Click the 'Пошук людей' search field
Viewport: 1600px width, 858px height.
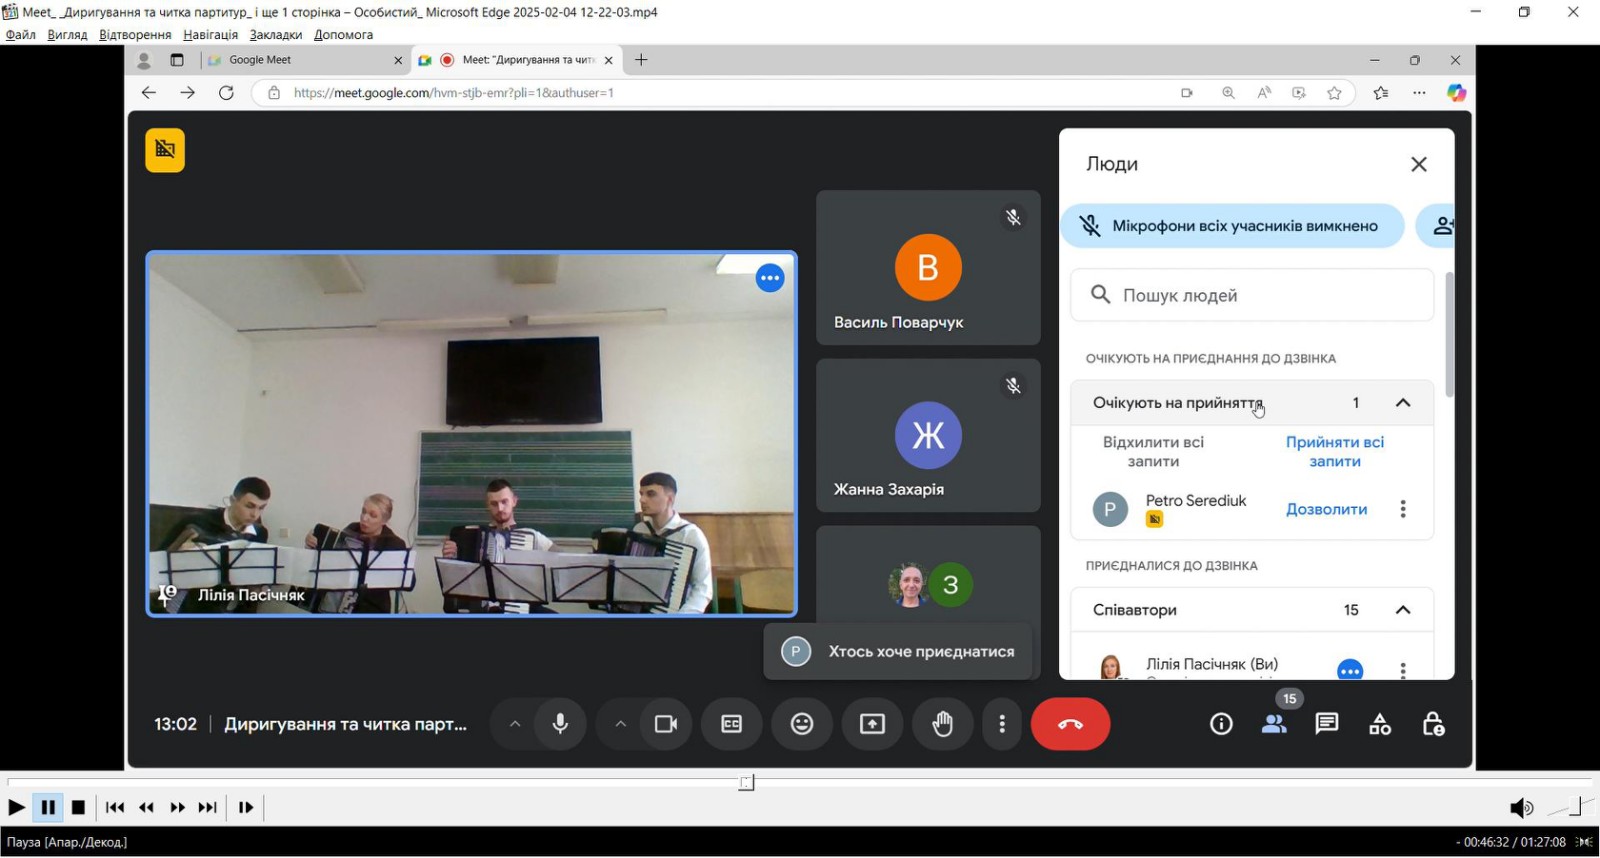[x=1252, y=295]
